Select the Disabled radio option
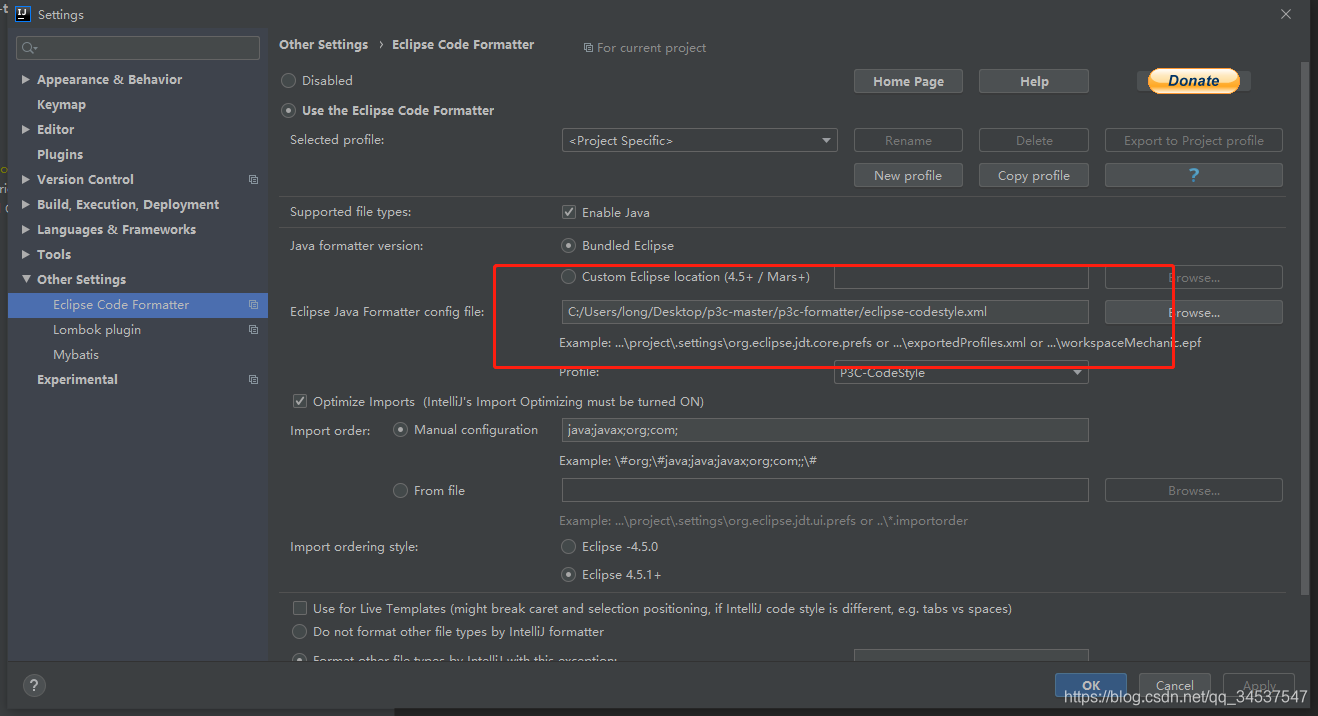Viewport: 1318px width, 716px height. point(289,81)
